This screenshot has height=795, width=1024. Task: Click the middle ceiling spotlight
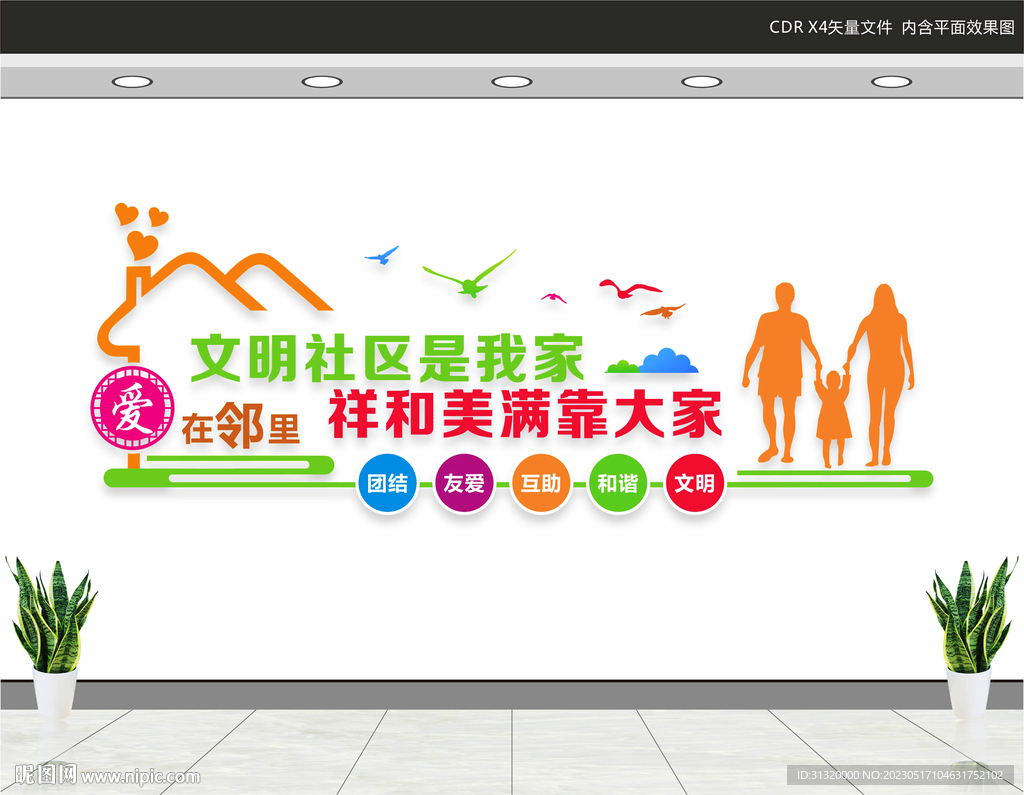coord(512,82)
